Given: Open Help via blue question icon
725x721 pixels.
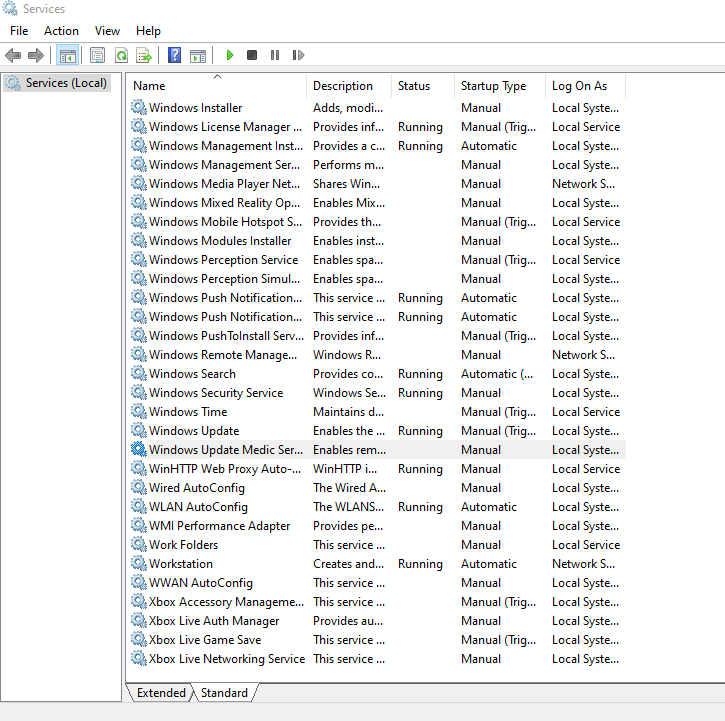Looking at the screenshot, I should (174, 55).
